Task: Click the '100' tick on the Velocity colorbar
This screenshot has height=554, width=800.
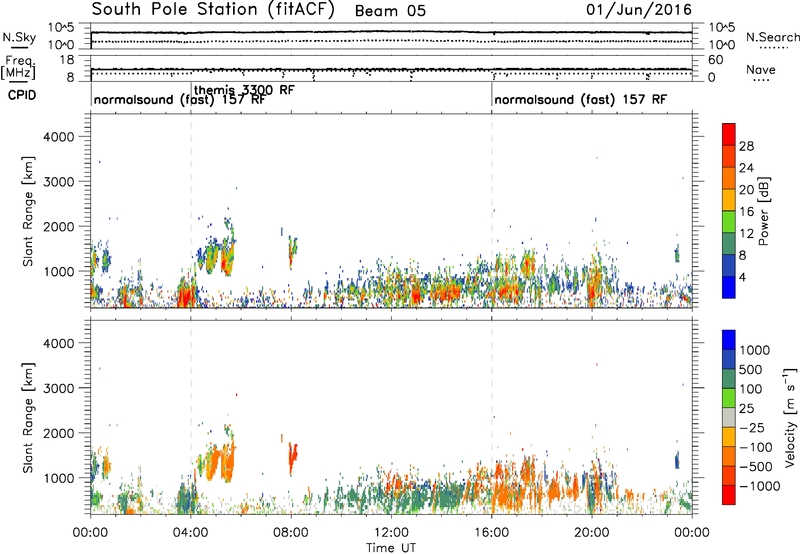Action: (x=751, y=389)
